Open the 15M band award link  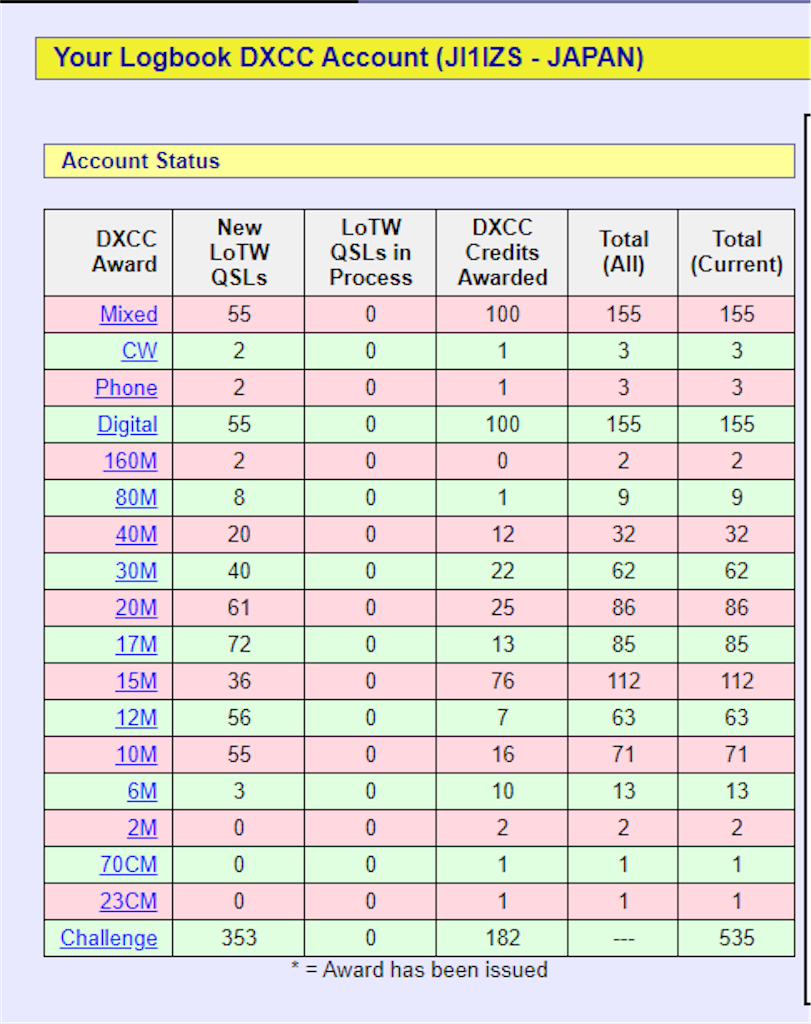click(x=136, y=681)
